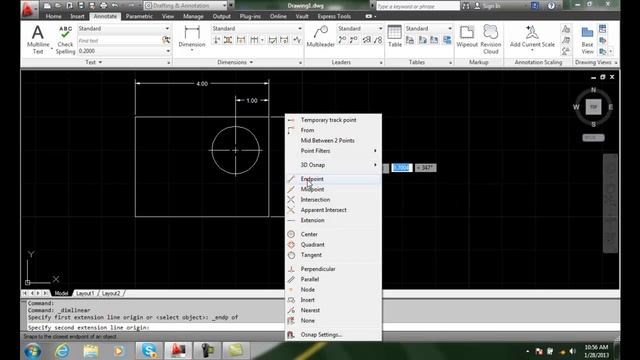640x360 pixels.
Task: Click the Find text search icon
Action: pos(166,40)
